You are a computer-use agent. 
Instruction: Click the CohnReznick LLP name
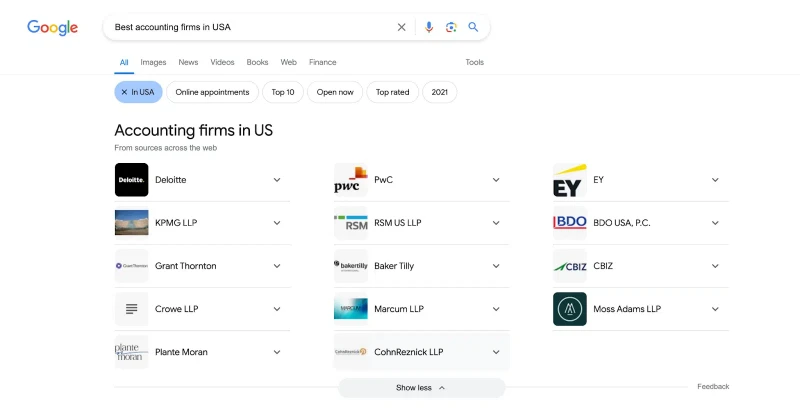pyautogui.click(x=409, y=352)
